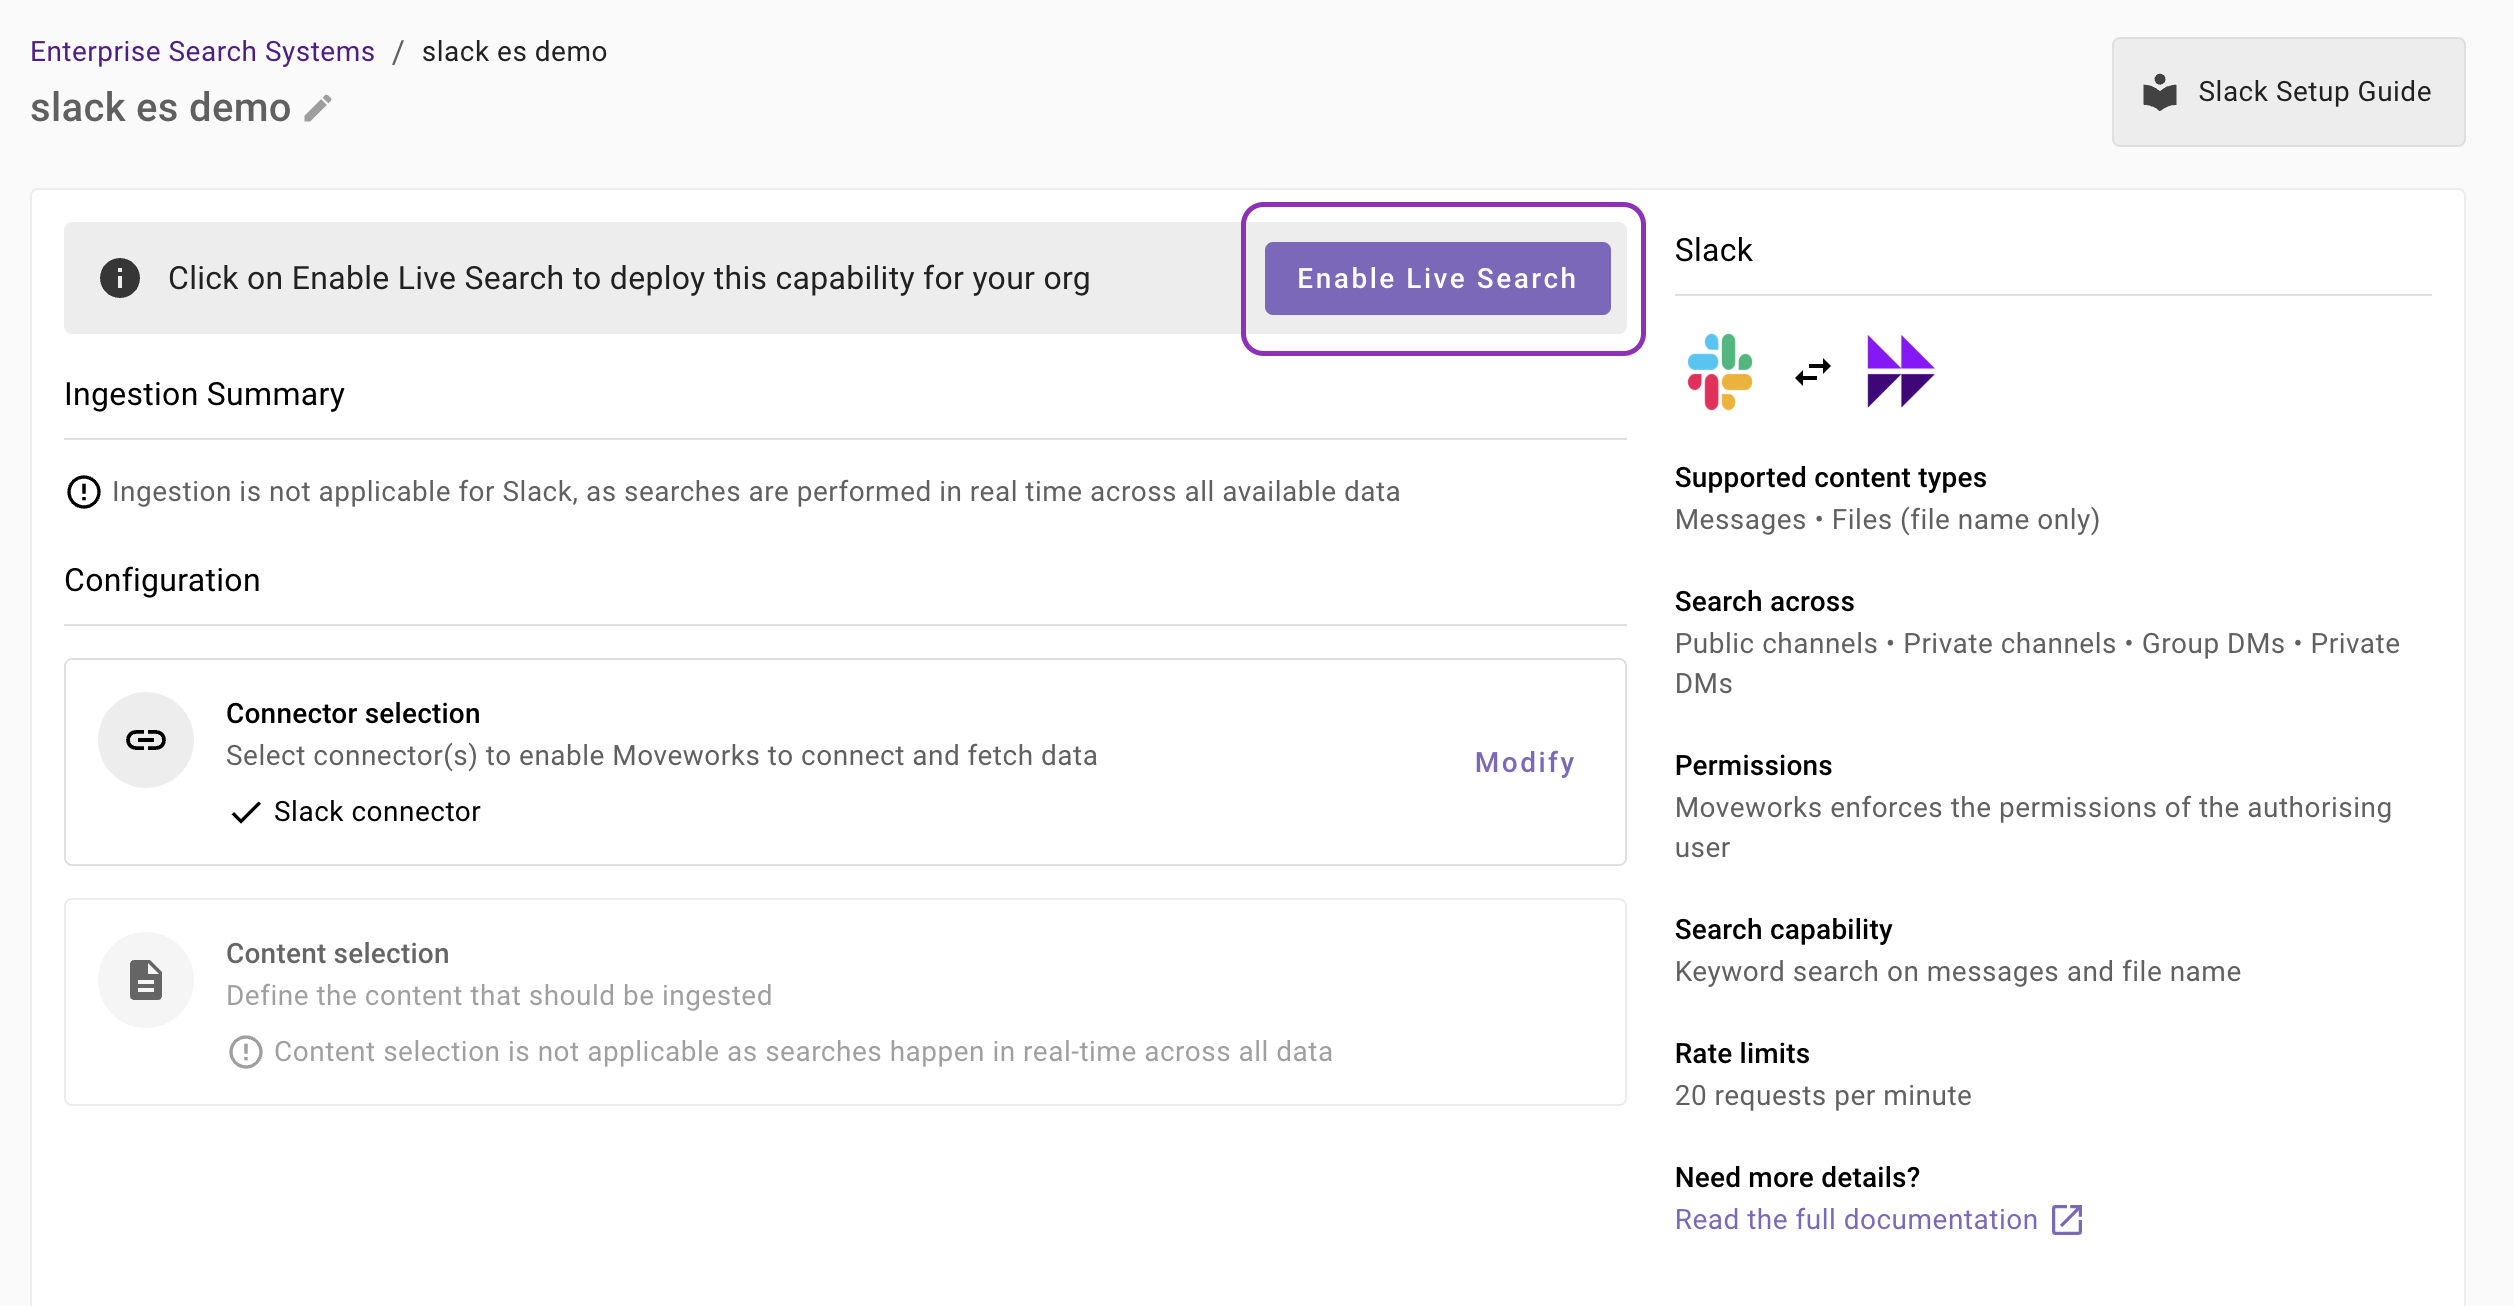Click the external link icon after documentation
The height and width of the screenshot is (1306, 2514).
pyautogui.click(x=2067, y=1220)
